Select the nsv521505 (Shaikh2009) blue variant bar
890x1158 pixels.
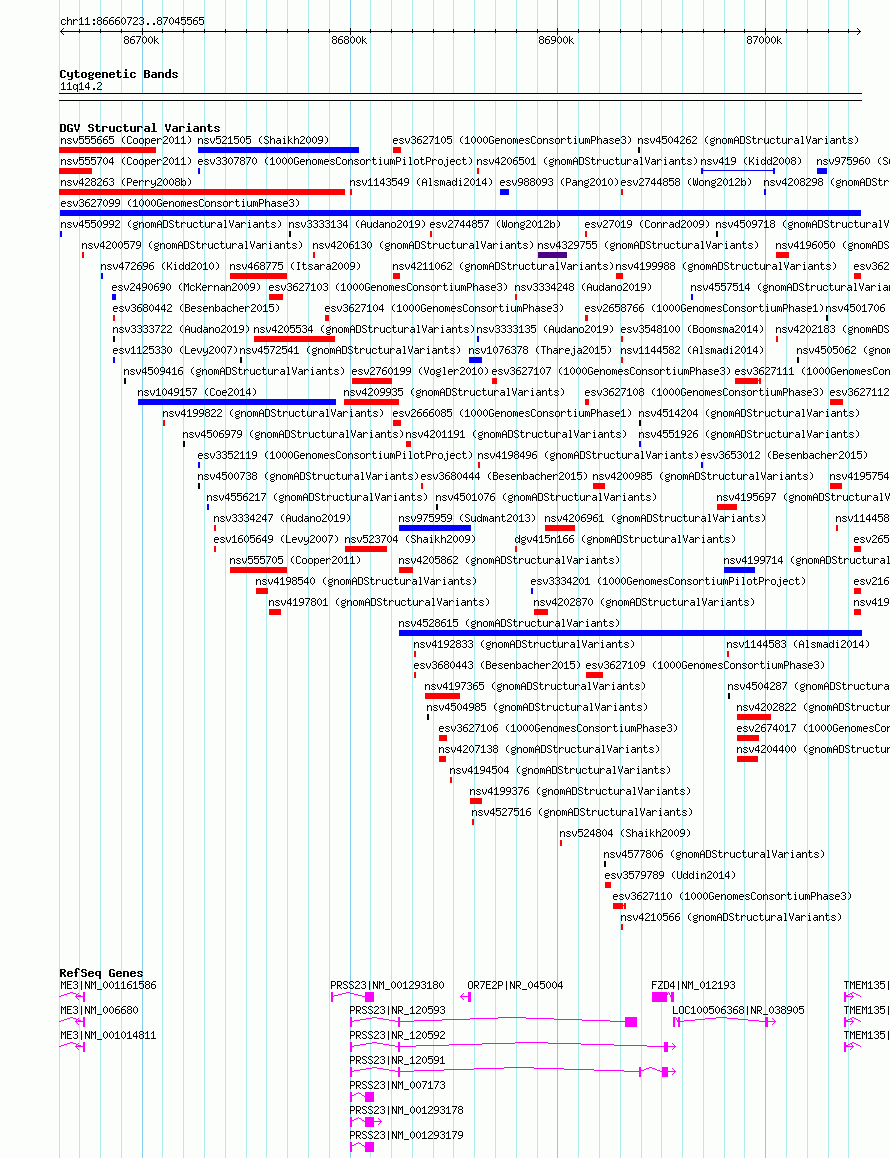click(x=278, y=150)
